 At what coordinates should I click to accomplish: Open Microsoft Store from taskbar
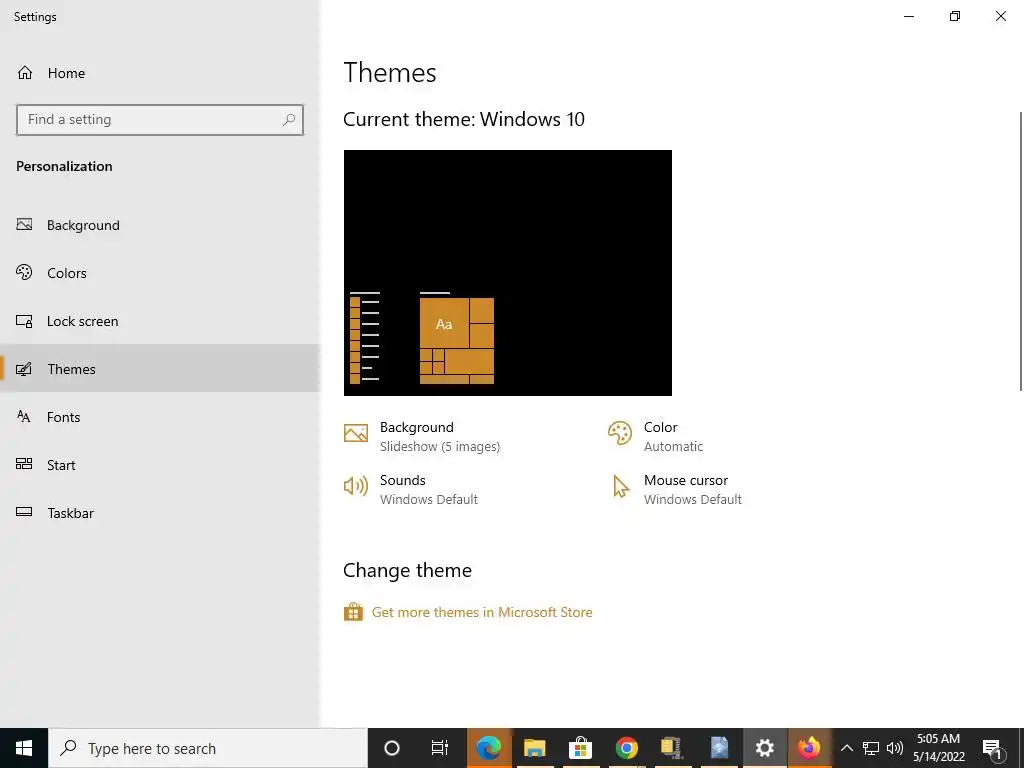tap(580, 748)
